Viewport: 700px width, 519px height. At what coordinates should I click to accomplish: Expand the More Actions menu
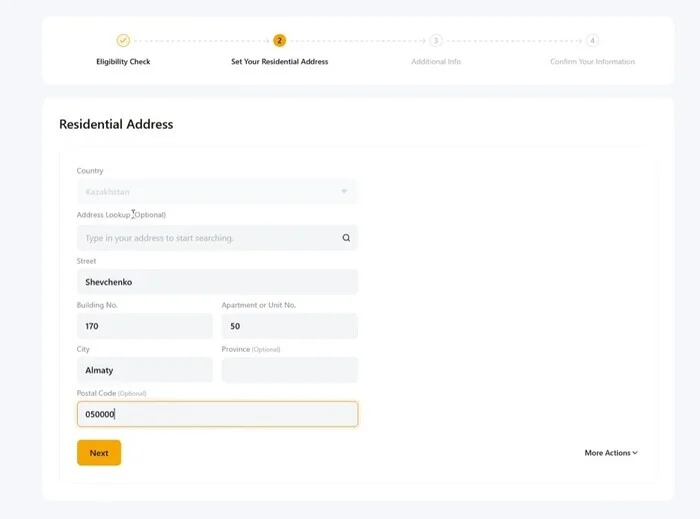point(610,453)
